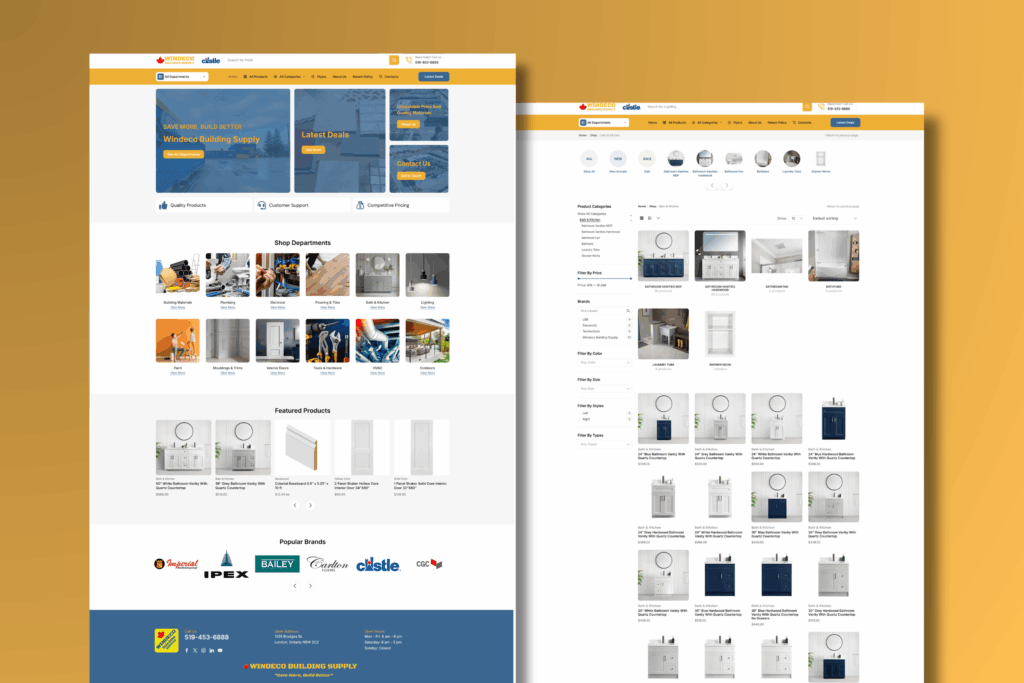The image size is (1024, 683).
Task: Expand the Filter By Color dropdown
Action: [605, 363]
